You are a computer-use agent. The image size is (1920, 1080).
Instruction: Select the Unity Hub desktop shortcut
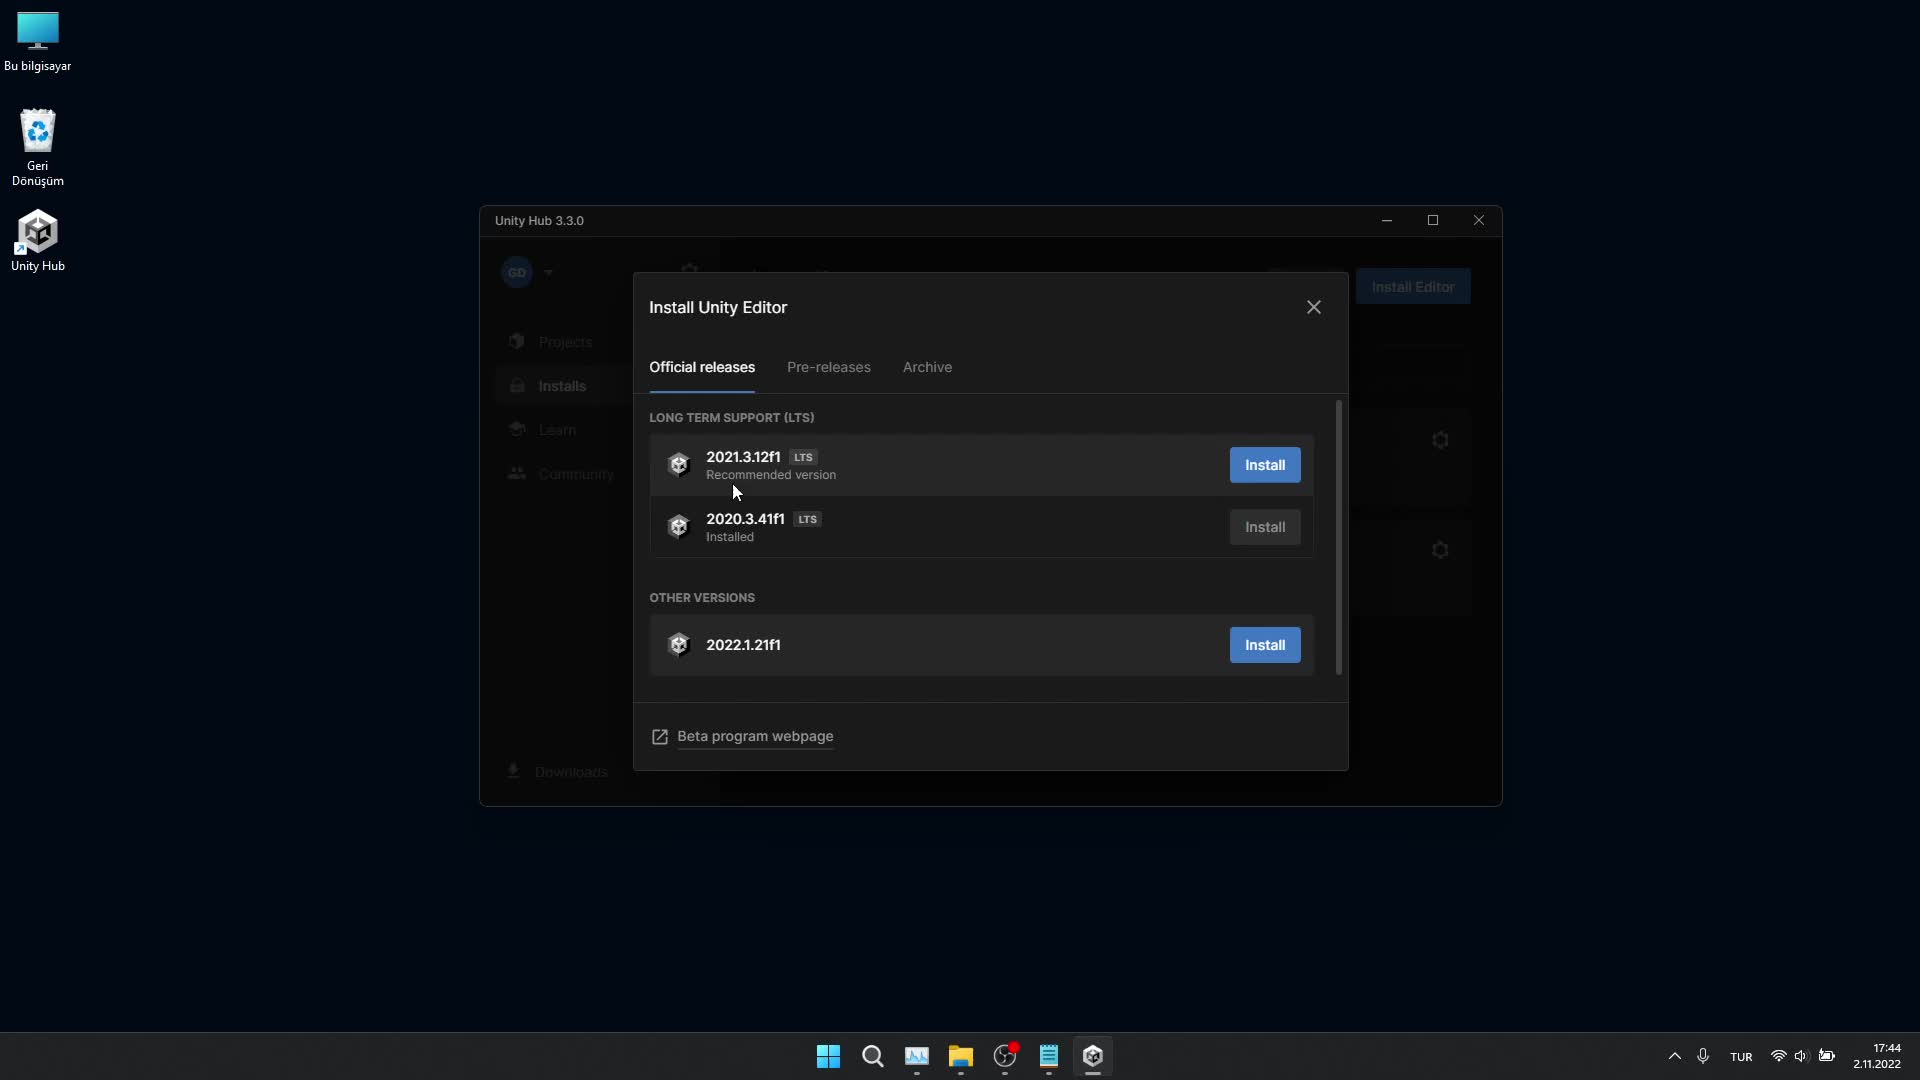point(38,241)
